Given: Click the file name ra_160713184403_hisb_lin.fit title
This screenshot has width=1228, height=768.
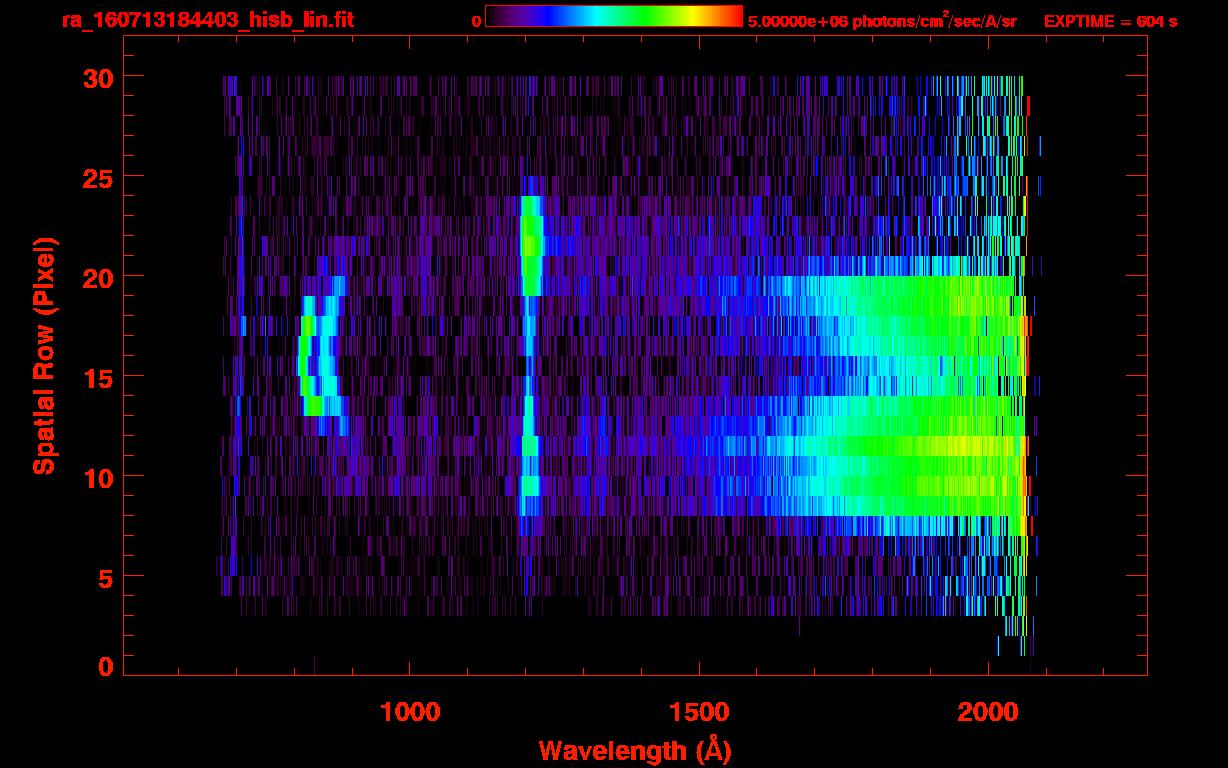Looking at the screenshot, I should click(x=207, y=20).
